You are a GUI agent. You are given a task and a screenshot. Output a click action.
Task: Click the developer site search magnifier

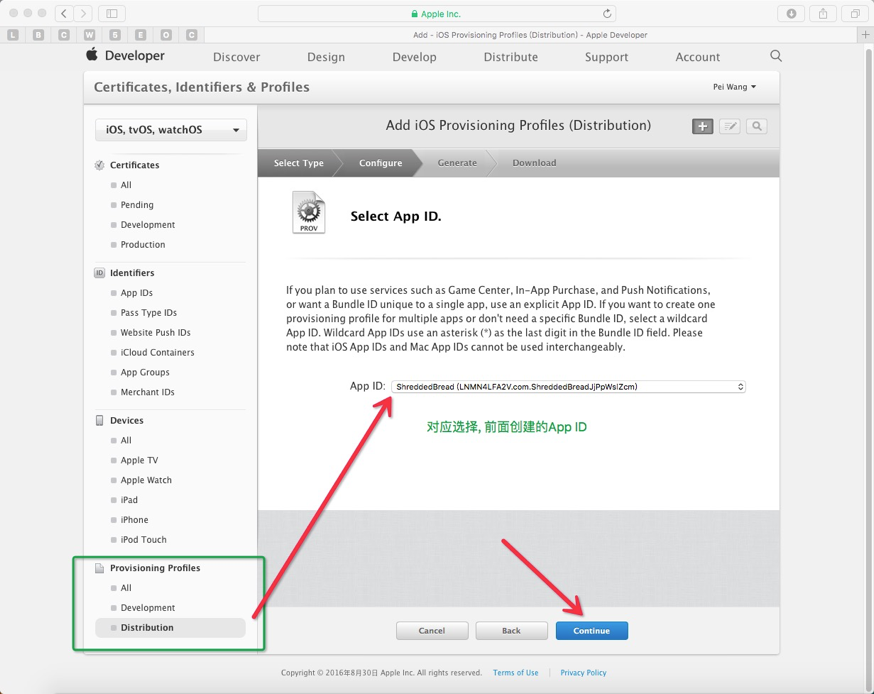[x=775, y=56]
